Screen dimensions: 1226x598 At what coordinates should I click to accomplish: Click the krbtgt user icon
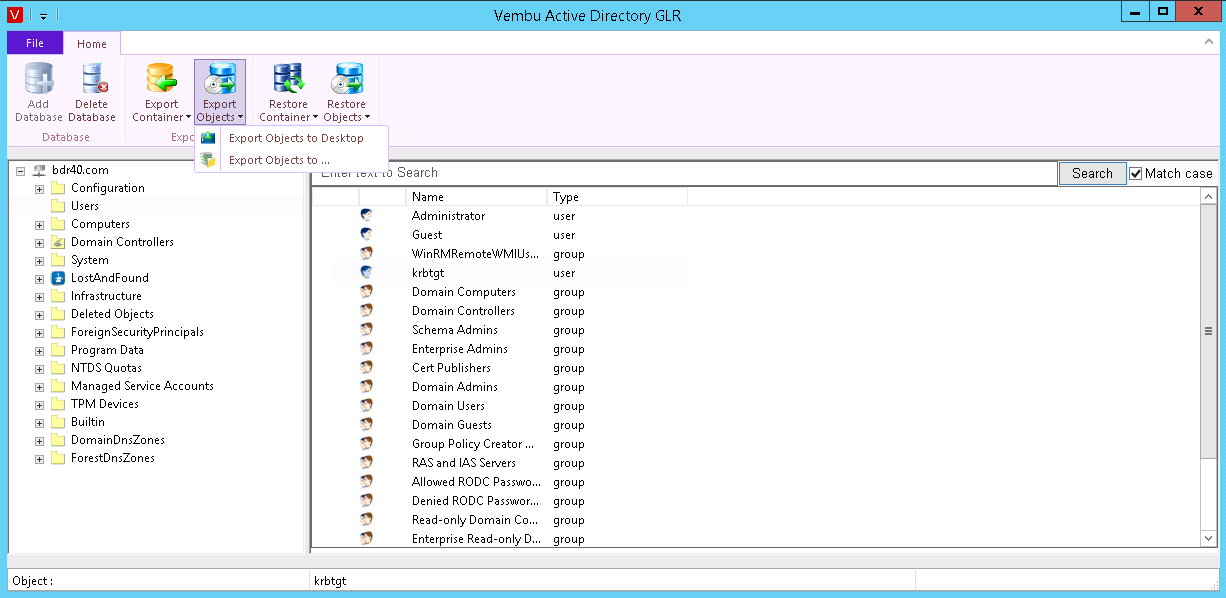[367, 273]
